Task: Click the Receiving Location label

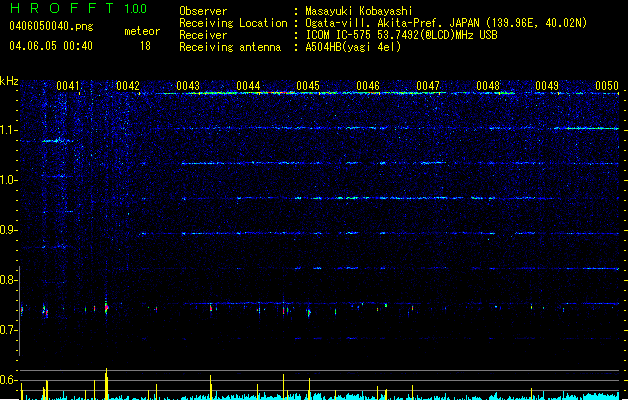Action: pos(233,23)
